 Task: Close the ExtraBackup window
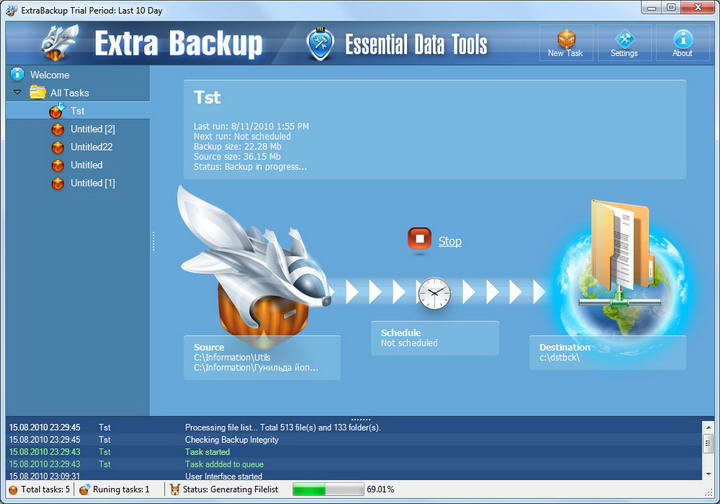pyautogui.click(x=698, y=8)
